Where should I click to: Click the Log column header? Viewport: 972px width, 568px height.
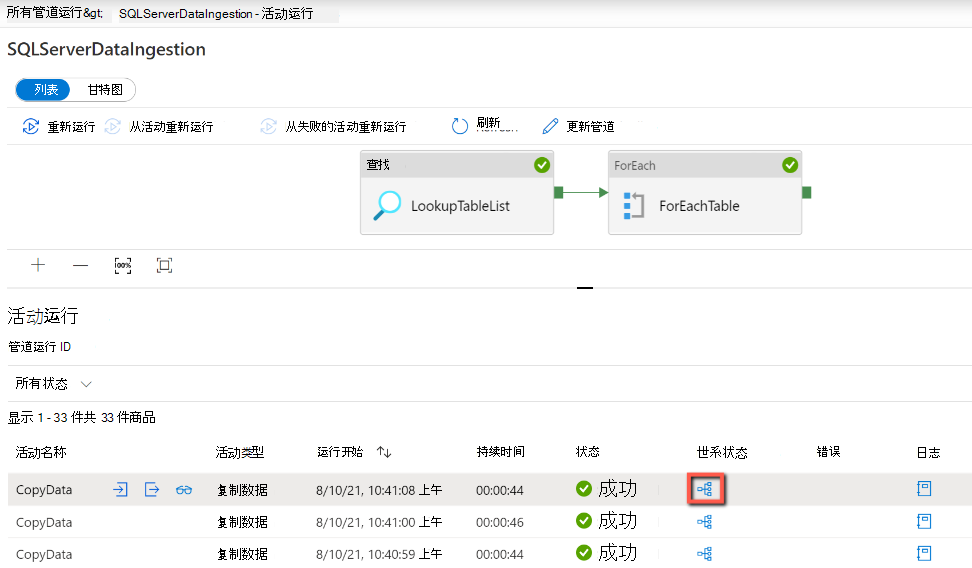click(x=928, y=453)
